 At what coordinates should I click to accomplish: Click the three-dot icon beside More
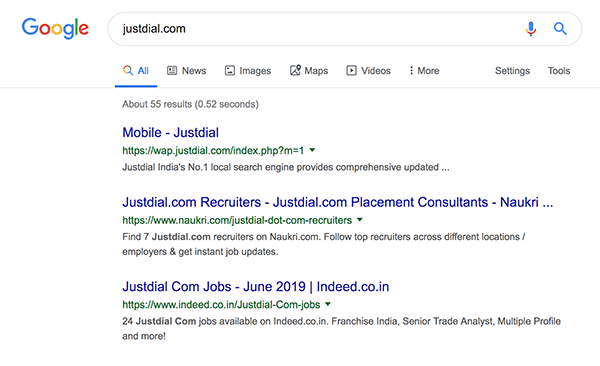pos(411,70)
